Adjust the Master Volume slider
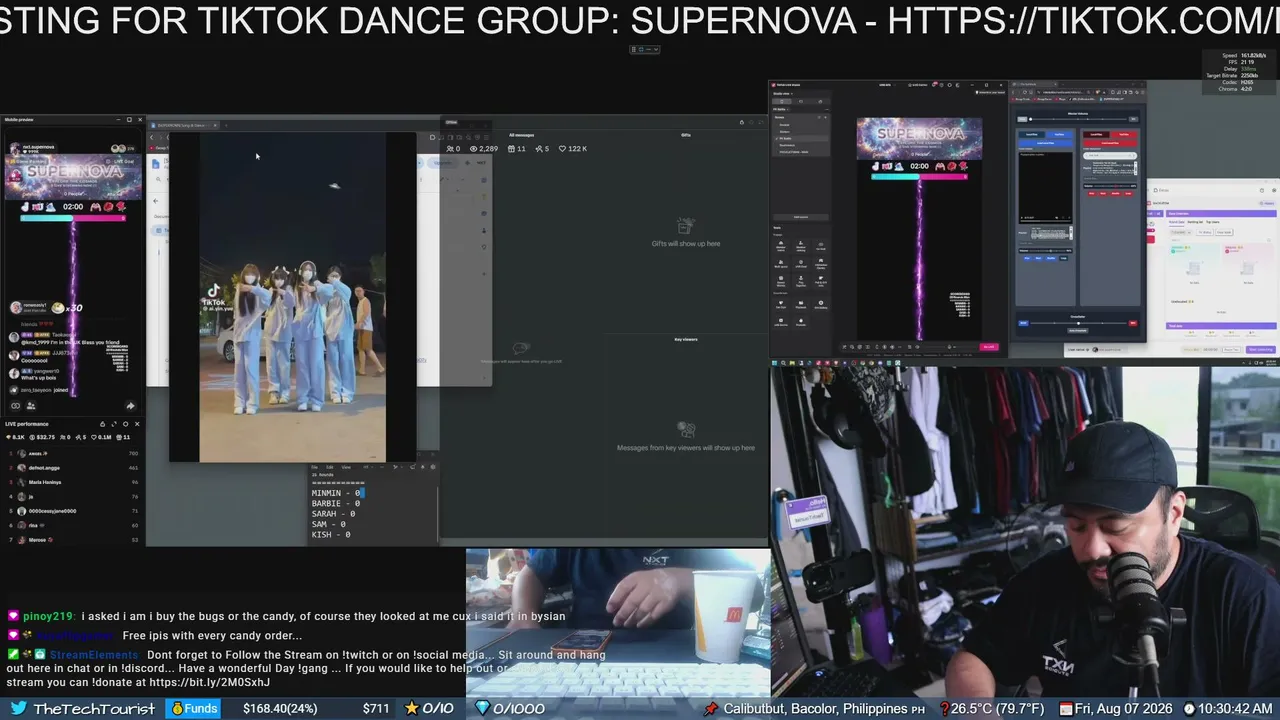1280x720 pixels. (1078, 119)
